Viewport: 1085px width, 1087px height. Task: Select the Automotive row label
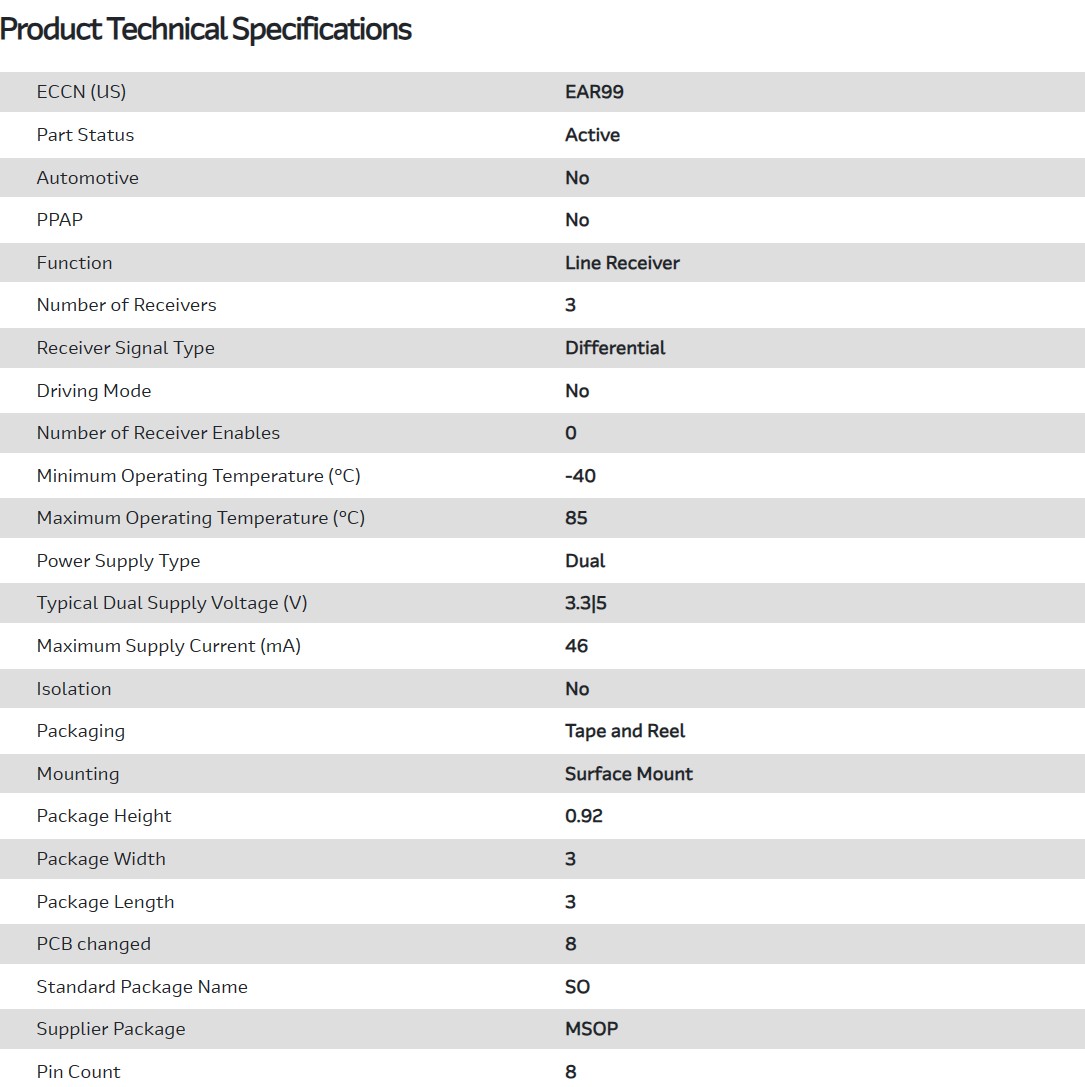[x=87, y=178]
